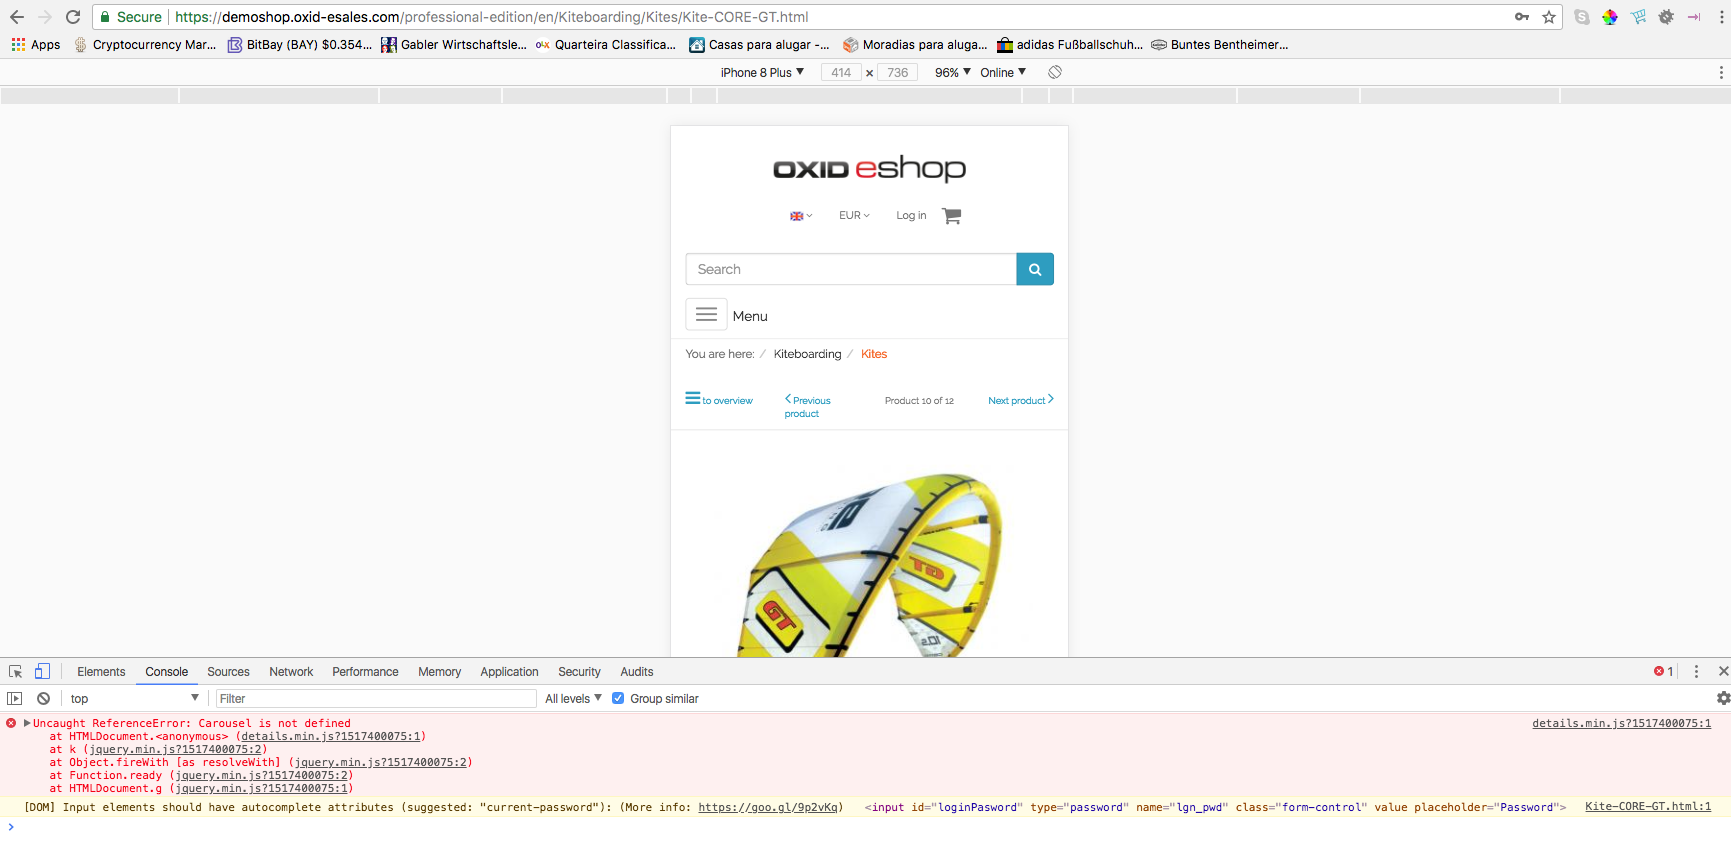Click the browser reload page icon

click(73, 17)
